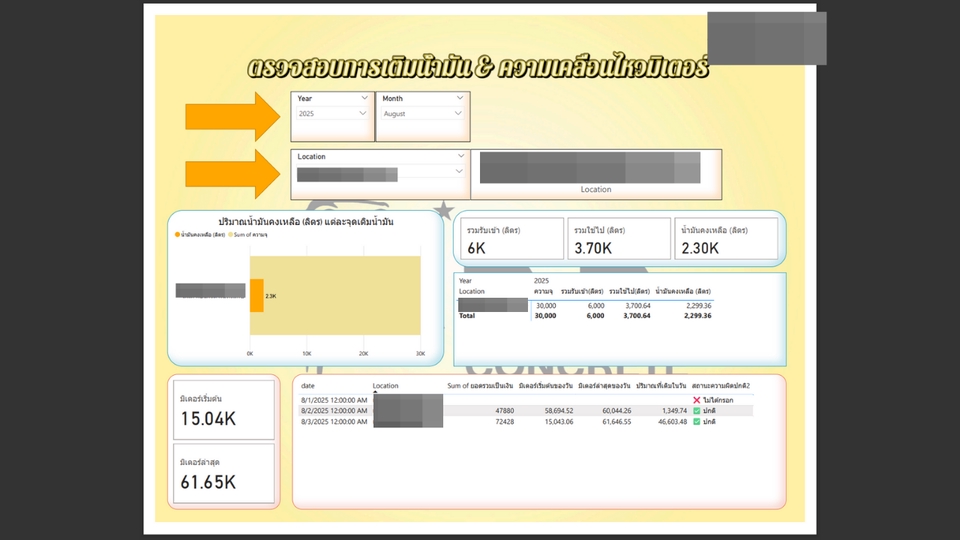Screen dimensions: 960x540
Task: Collapse the Year slicer header chevron
Action: point(364,98)
